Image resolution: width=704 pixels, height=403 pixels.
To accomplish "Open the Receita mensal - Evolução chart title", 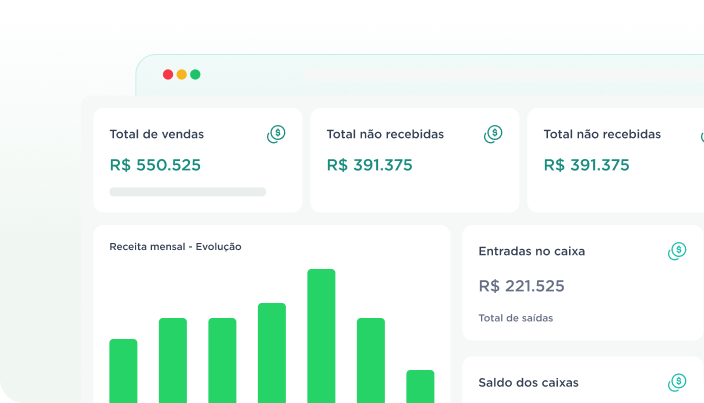I will pyautogui.click(x=175, y=246).
